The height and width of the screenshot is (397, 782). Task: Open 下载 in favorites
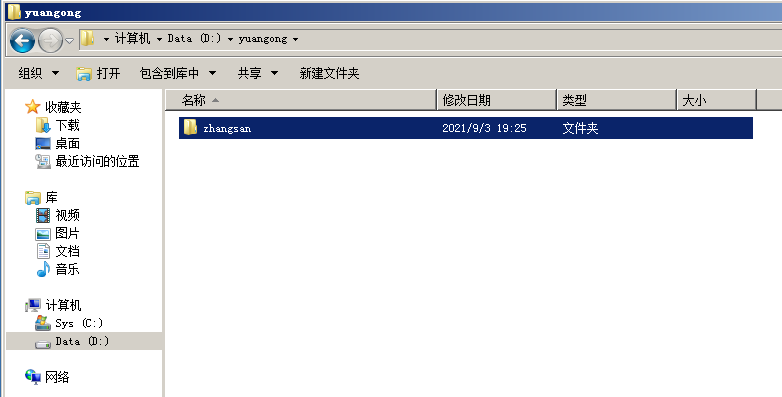[67, 125]
